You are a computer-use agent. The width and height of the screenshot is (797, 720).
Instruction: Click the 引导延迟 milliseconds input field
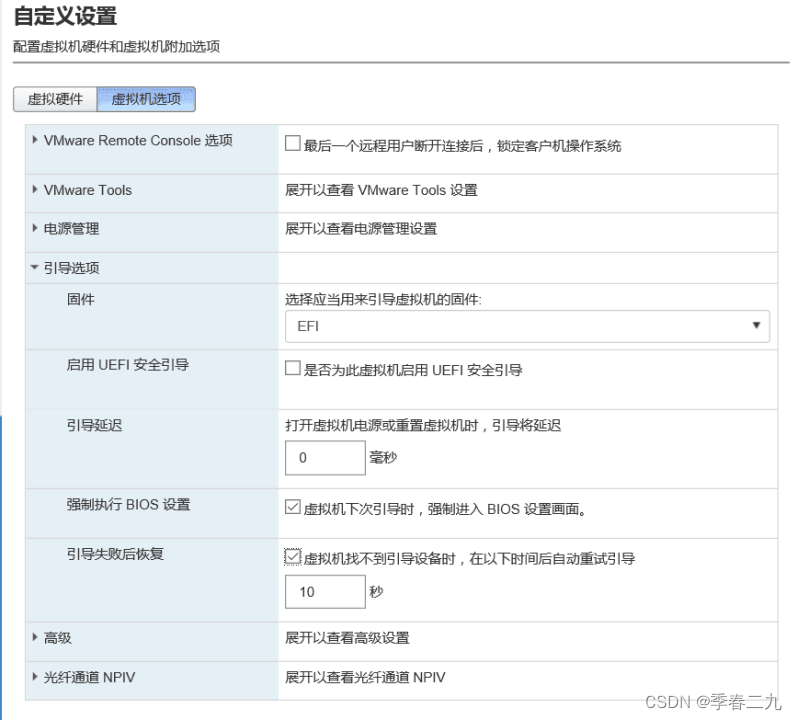pos(325,458)
